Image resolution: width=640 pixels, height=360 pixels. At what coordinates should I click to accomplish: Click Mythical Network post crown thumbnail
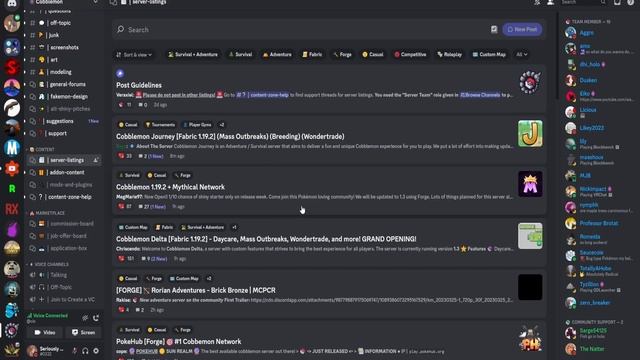(530, 184)
